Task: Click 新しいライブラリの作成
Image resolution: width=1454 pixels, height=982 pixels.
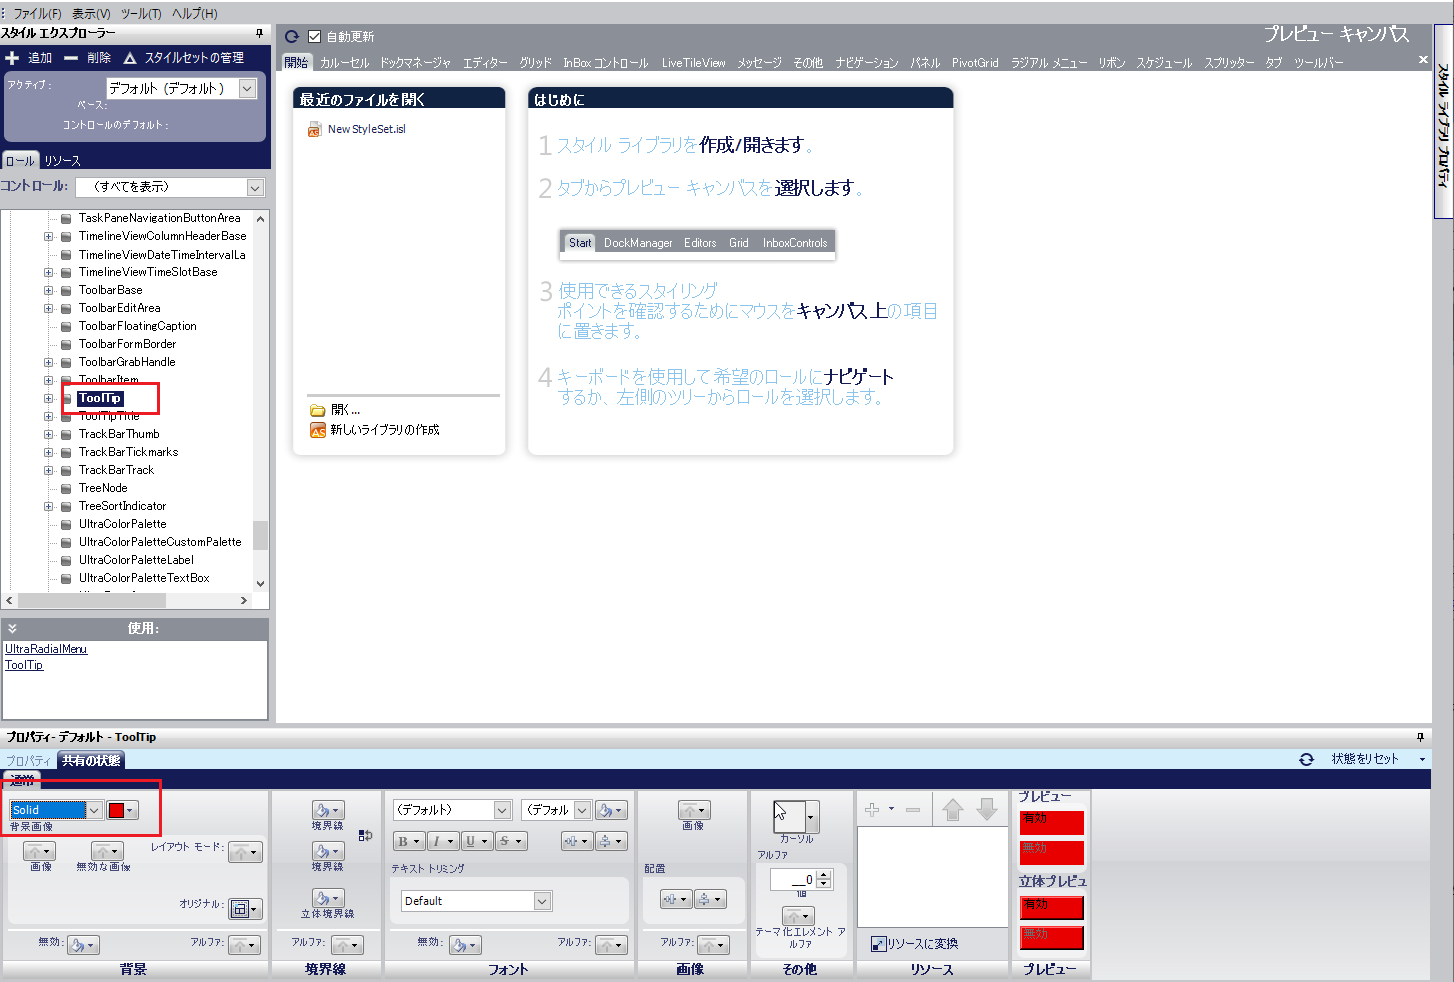Action: tap(384, 429)
